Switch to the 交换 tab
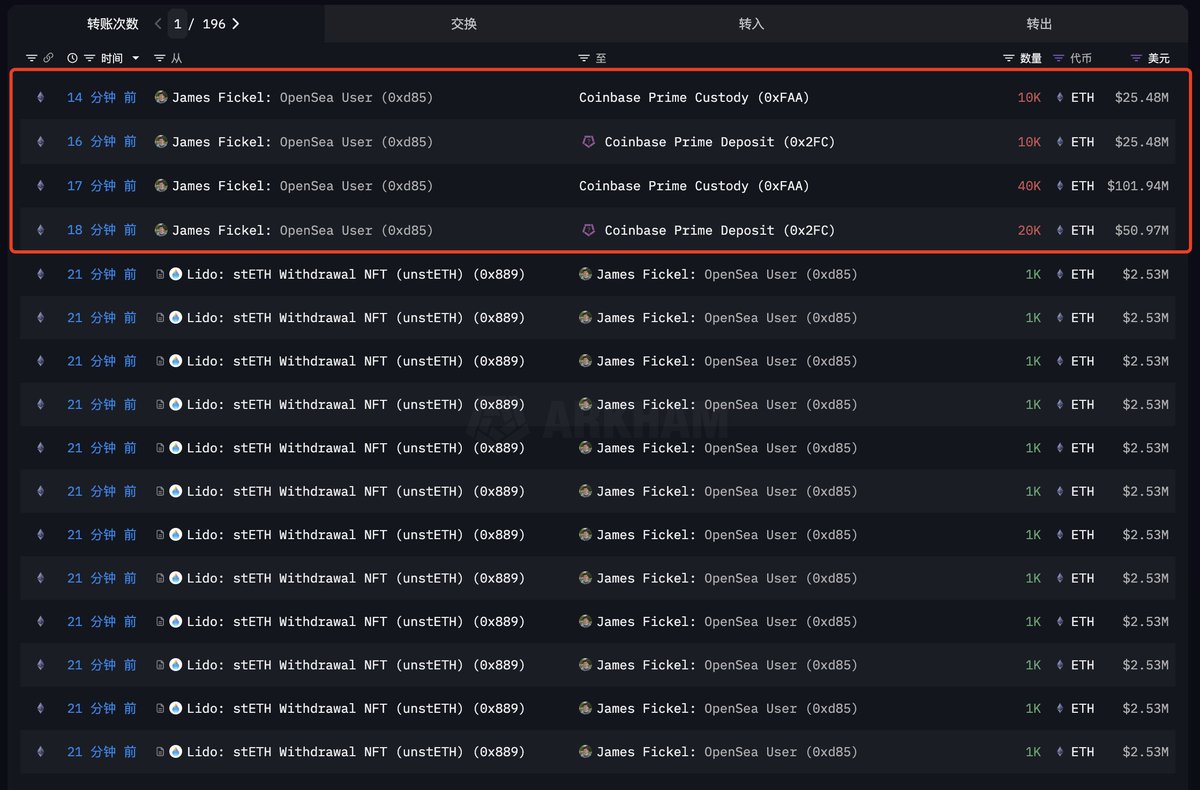This screenshot has width=1200, height=790. 464,23
